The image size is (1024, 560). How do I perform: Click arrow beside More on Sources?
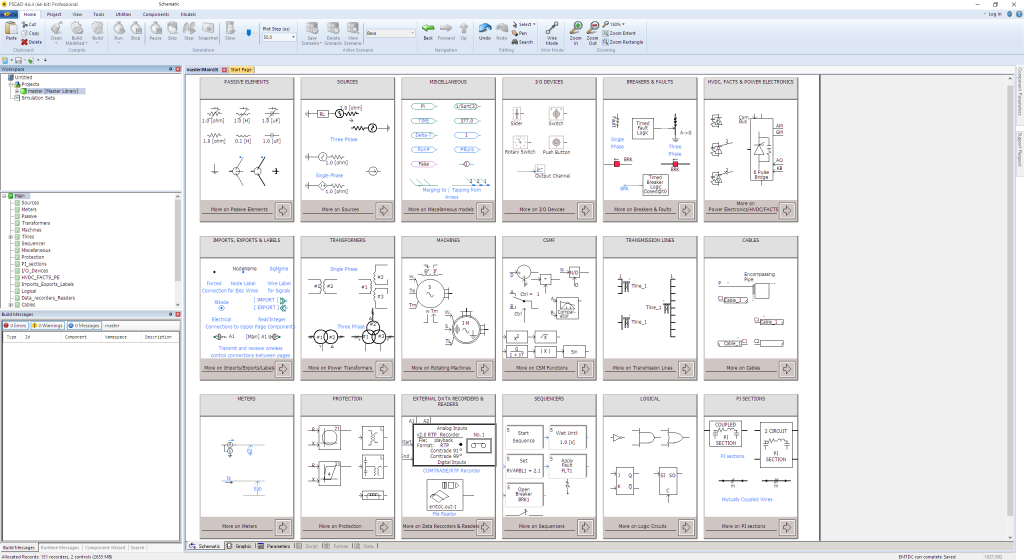383,210
